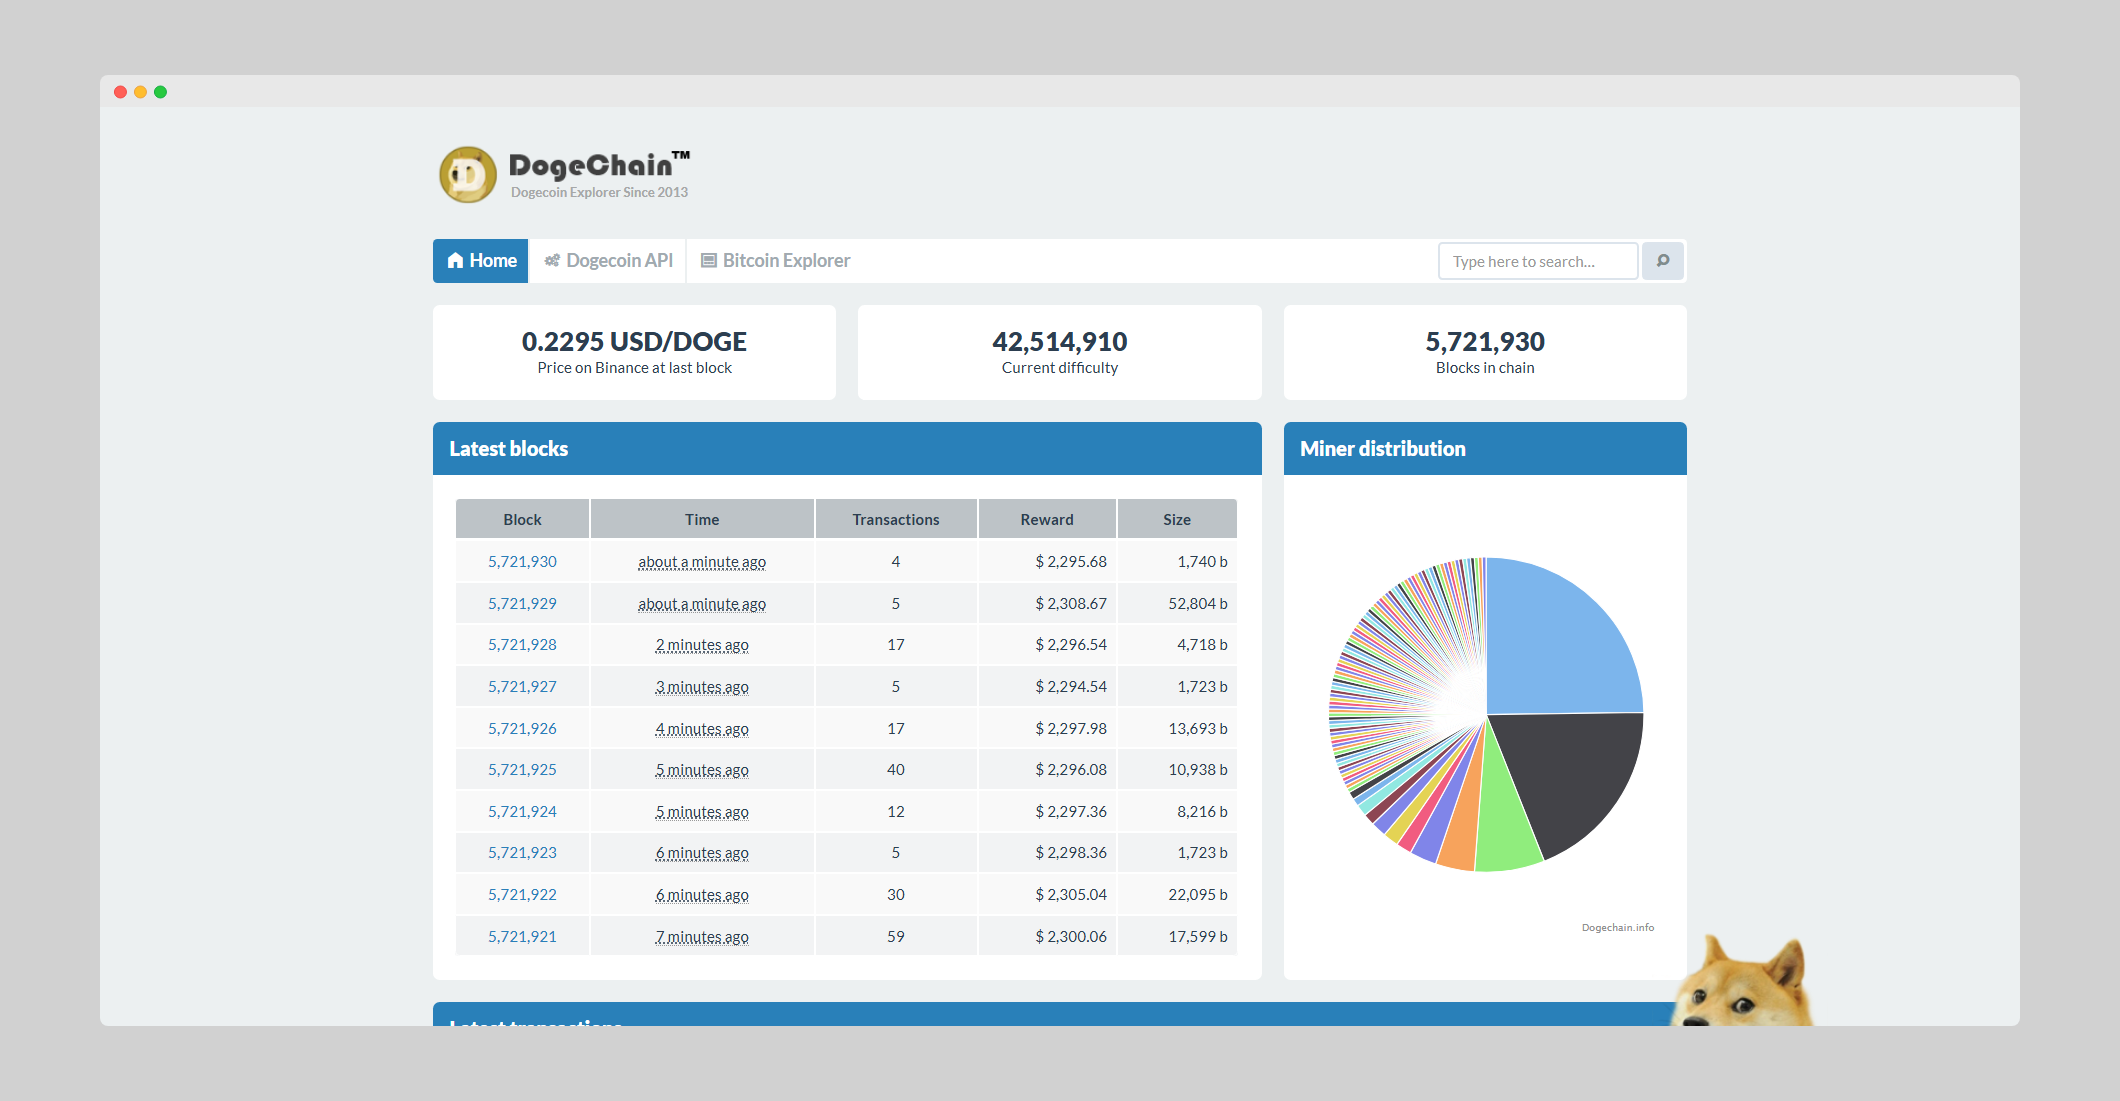2120x1101 pixels.
Task: Click the Dogechain.info chart credit
Action: click(1617, 928)
